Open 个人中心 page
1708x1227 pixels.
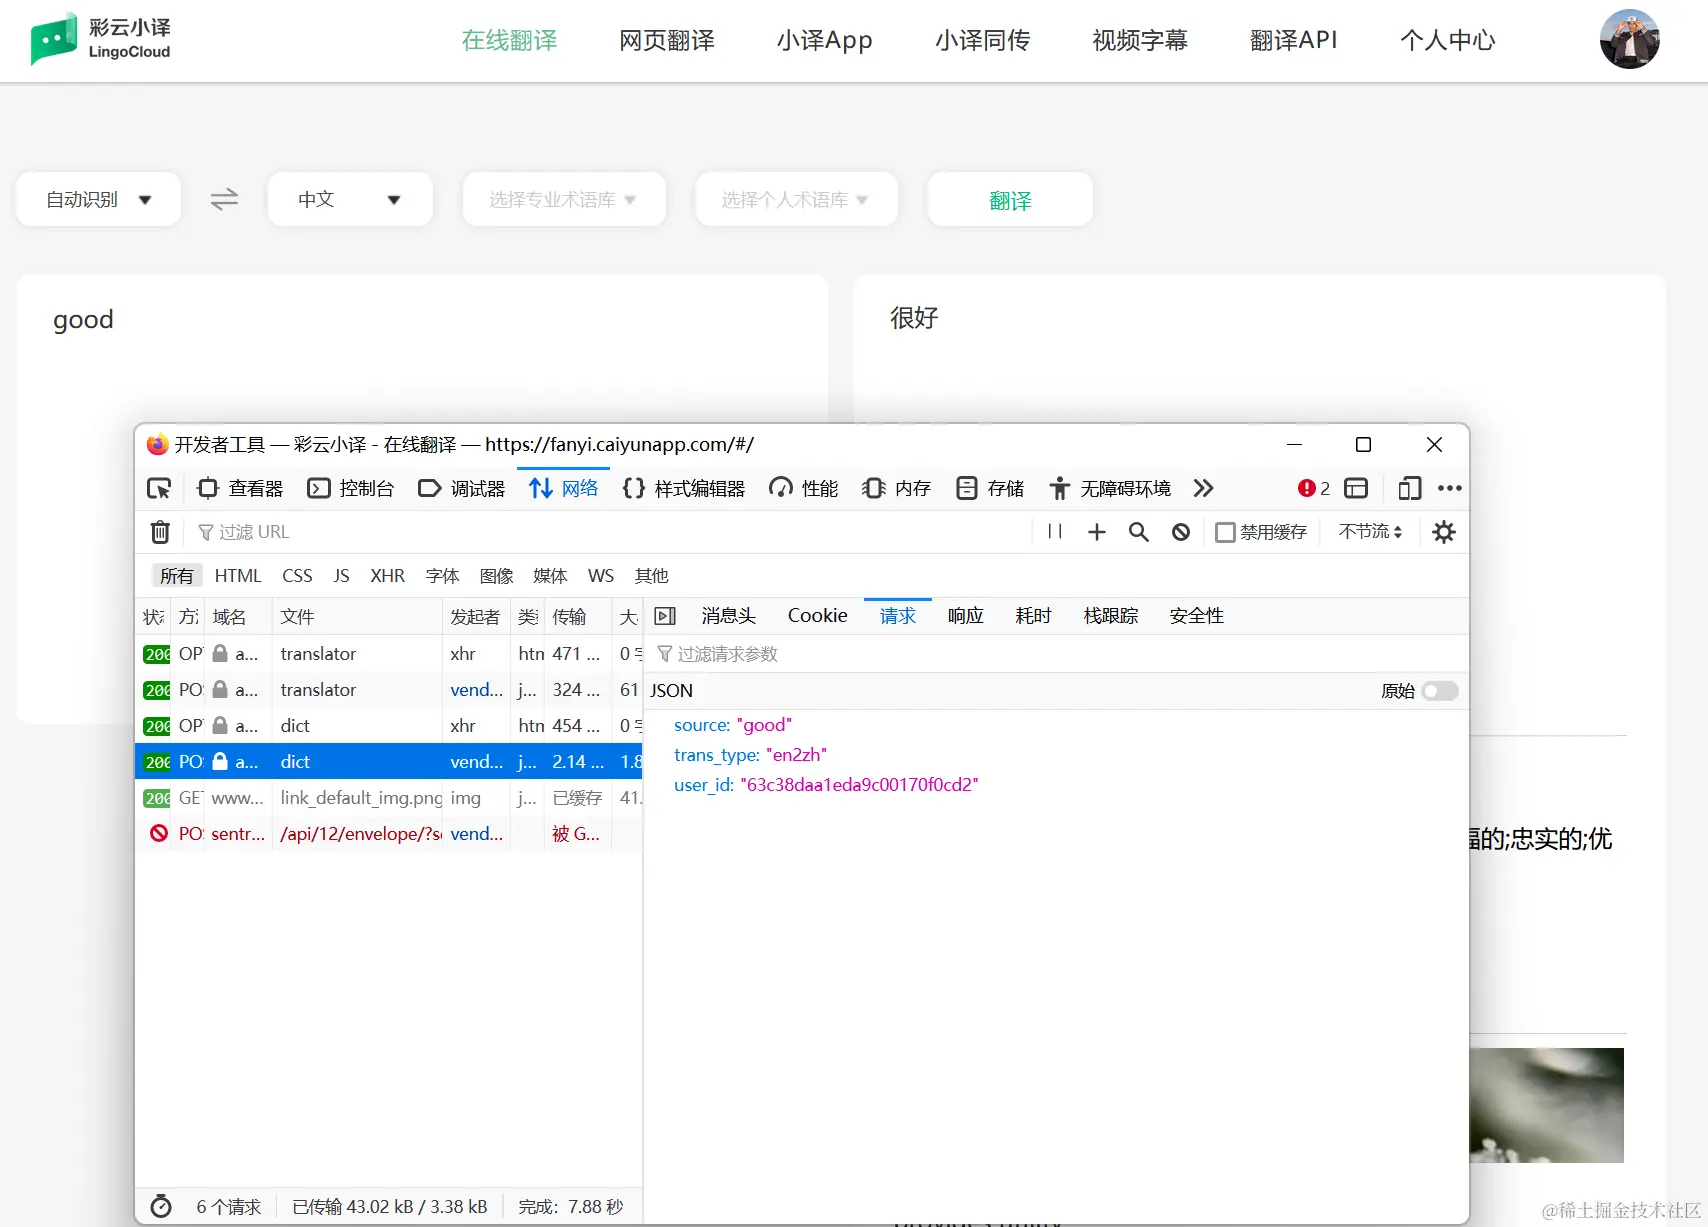point(1448,40)
